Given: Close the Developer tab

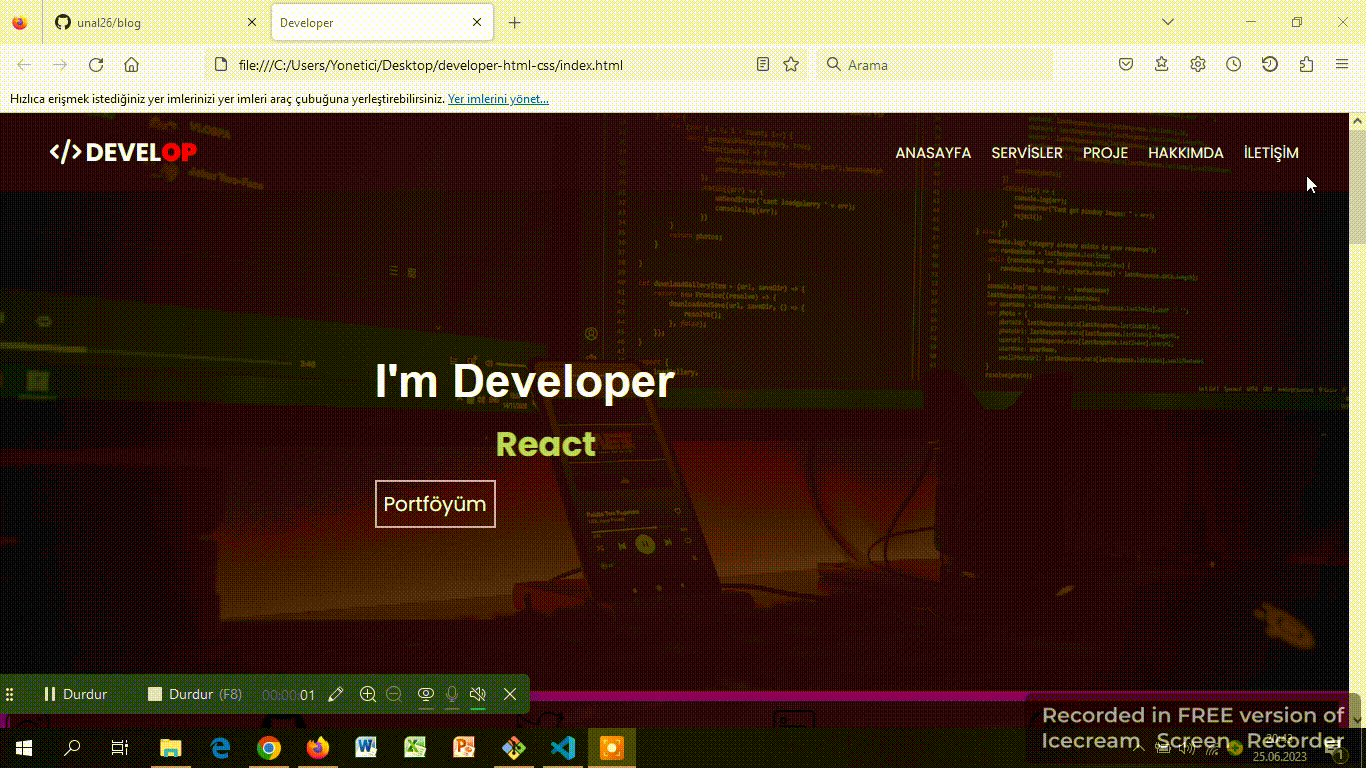Looking at the screenshot, I should [477, 22].
